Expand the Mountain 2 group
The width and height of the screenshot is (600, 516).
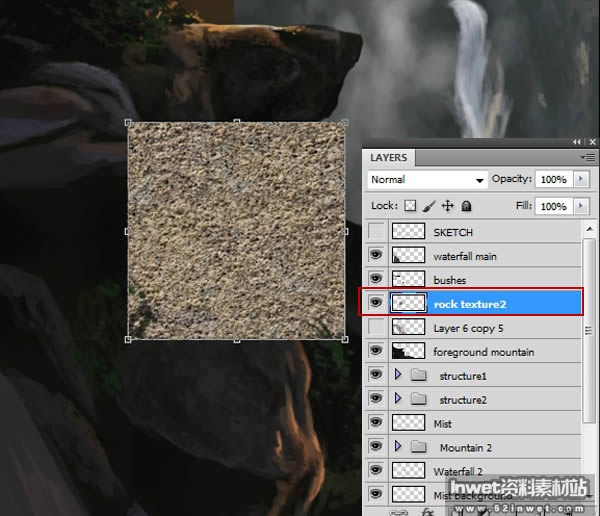pyautogui.click(x=398, y=446)
